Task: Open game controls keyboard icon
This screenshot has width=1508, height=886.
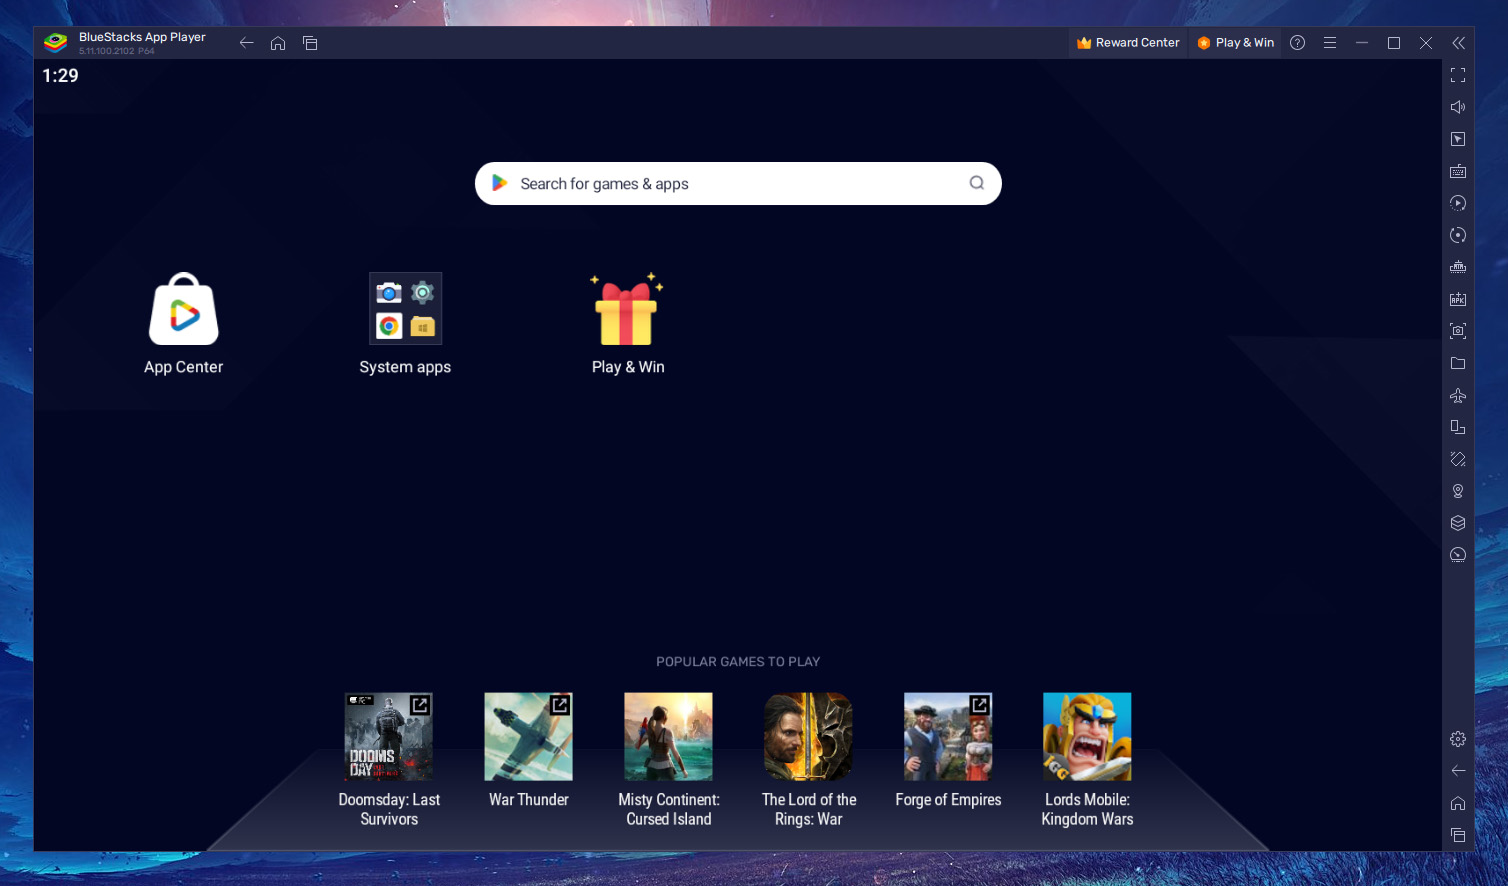Action: [1458, 171]
